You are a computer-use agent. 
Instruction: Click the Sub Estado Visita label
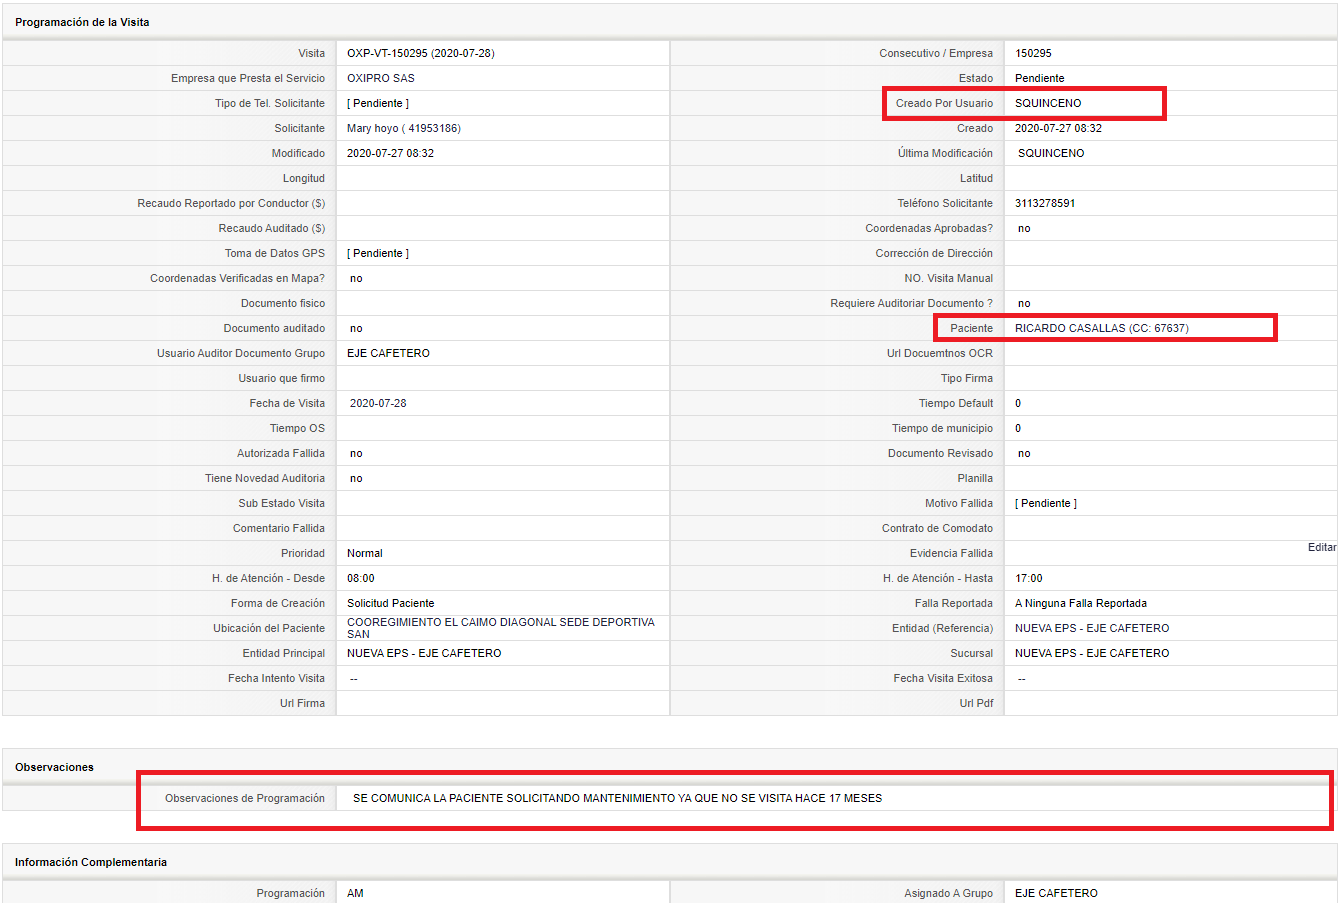(282, 503)
